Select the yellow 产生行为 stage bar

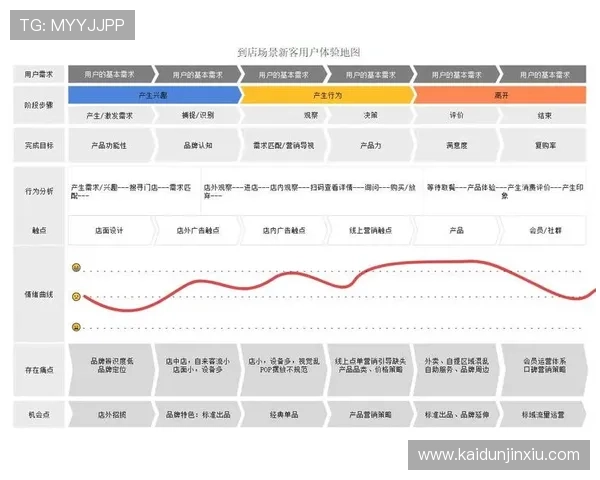point(328,95)
